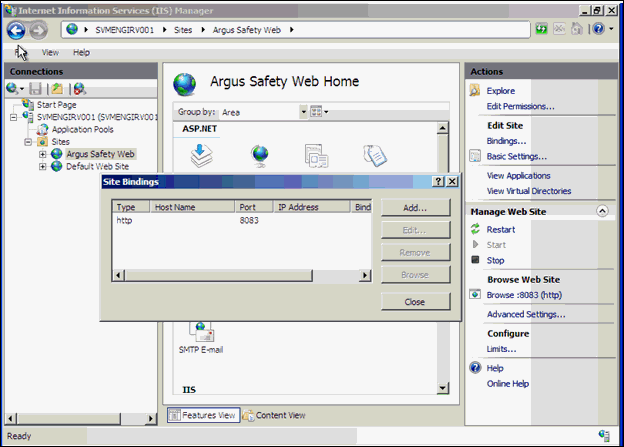Collapse the Manage Web Site section
This screenshot has width=624, height=447.
pyautogui.click(x=602, y=211)
